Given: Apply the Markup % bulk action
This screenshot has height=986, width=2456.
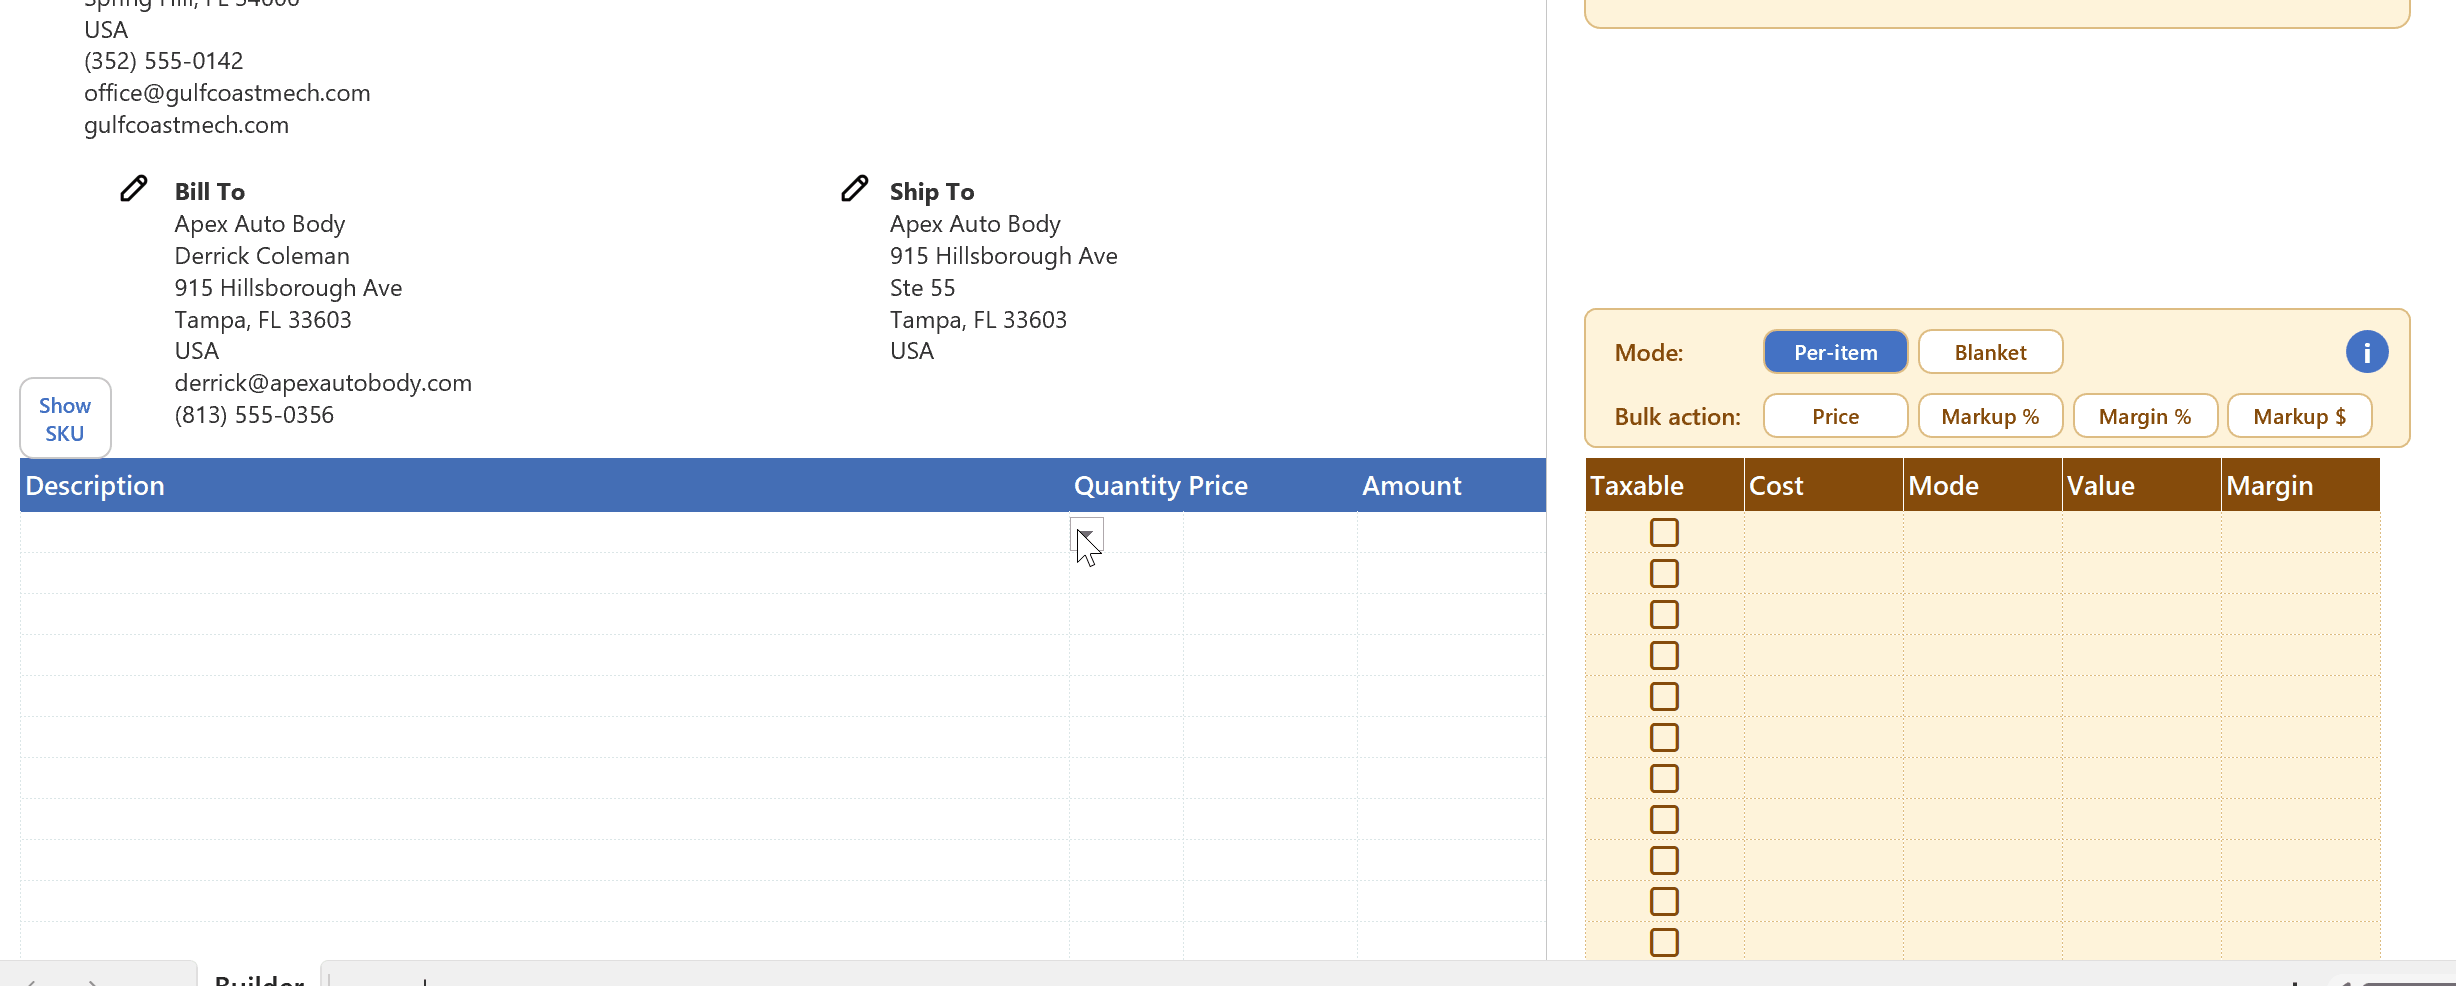Looking at the screenshot, I should 1990,416.
